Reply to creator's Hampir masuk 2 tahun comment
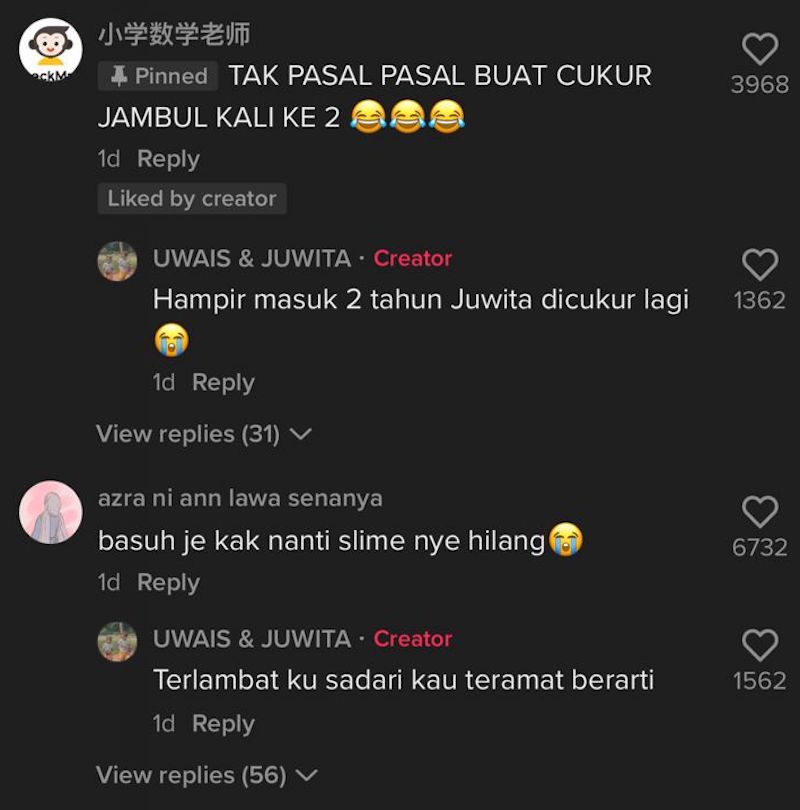800x810 pixels. point(223,383)
